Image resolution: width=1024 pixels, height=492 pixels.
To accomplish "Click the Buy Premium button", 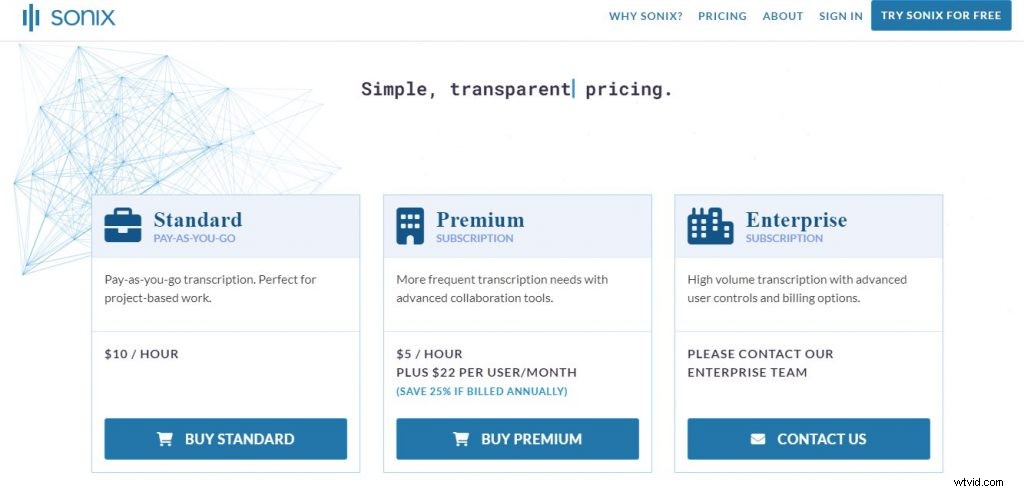I will pyautogui.click(x=517, y=439).
